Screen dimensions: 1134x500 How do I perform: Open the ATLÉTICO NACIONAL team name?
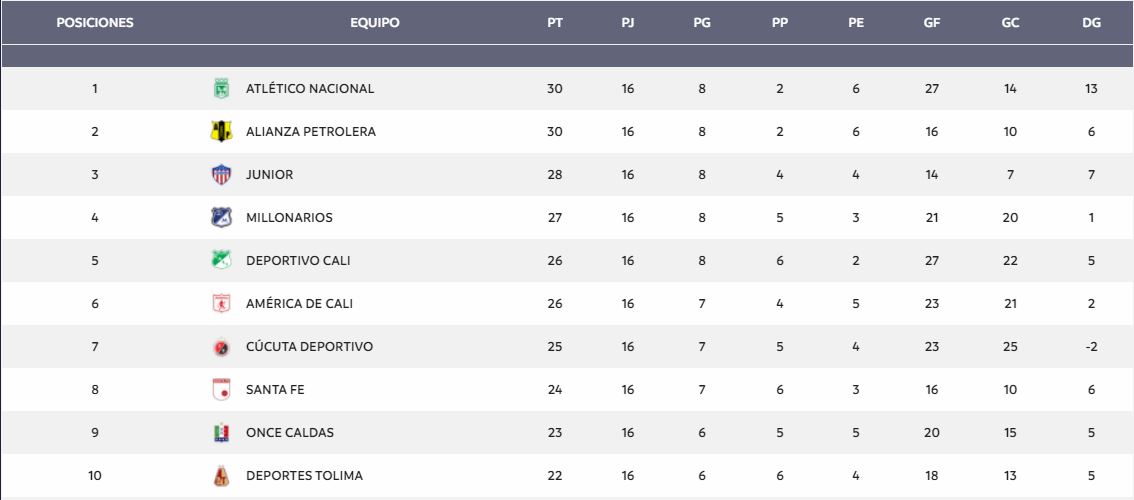tap(310, 88)
